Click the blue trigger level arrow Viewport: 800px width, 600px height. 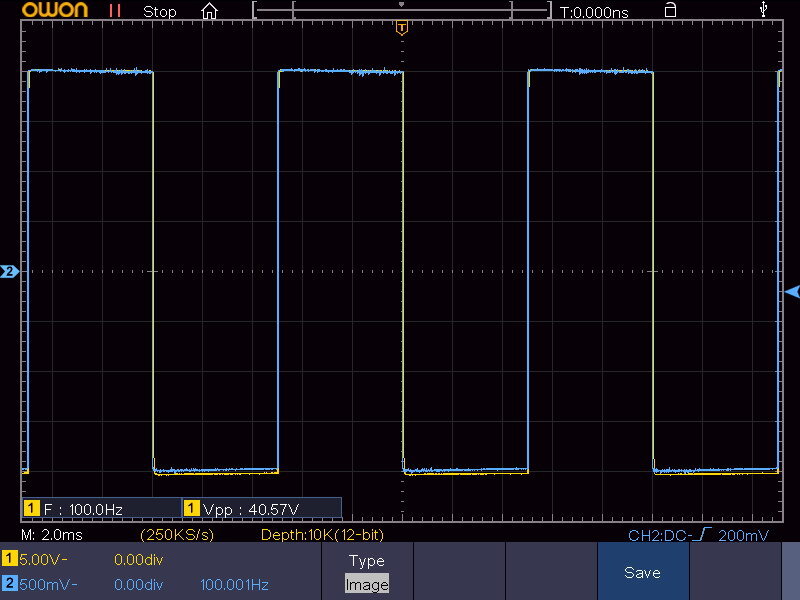pyautogui.click(x=792, y=291)
